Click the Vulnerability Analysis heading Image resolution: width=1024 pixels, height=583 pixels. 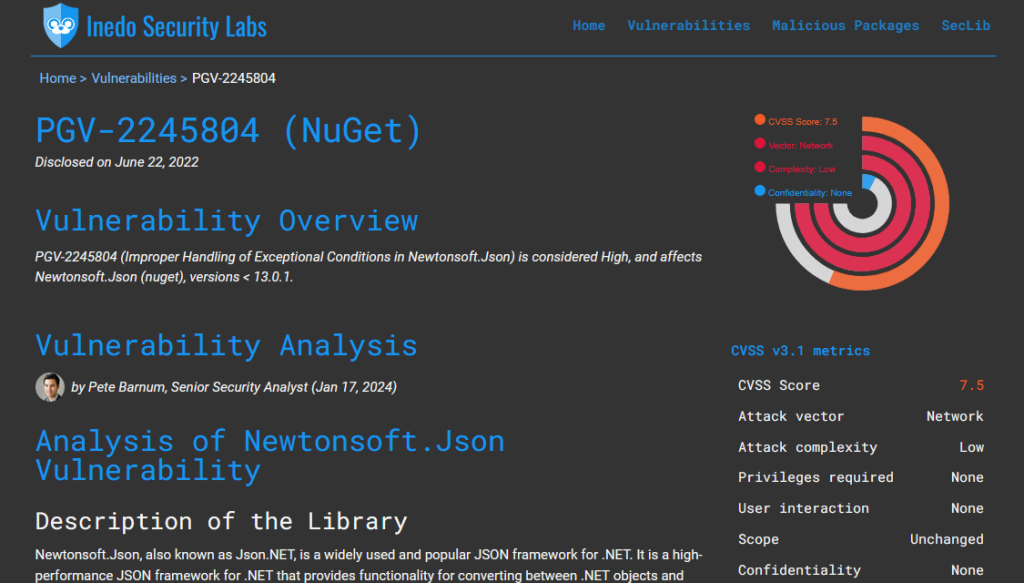[226, 345]
